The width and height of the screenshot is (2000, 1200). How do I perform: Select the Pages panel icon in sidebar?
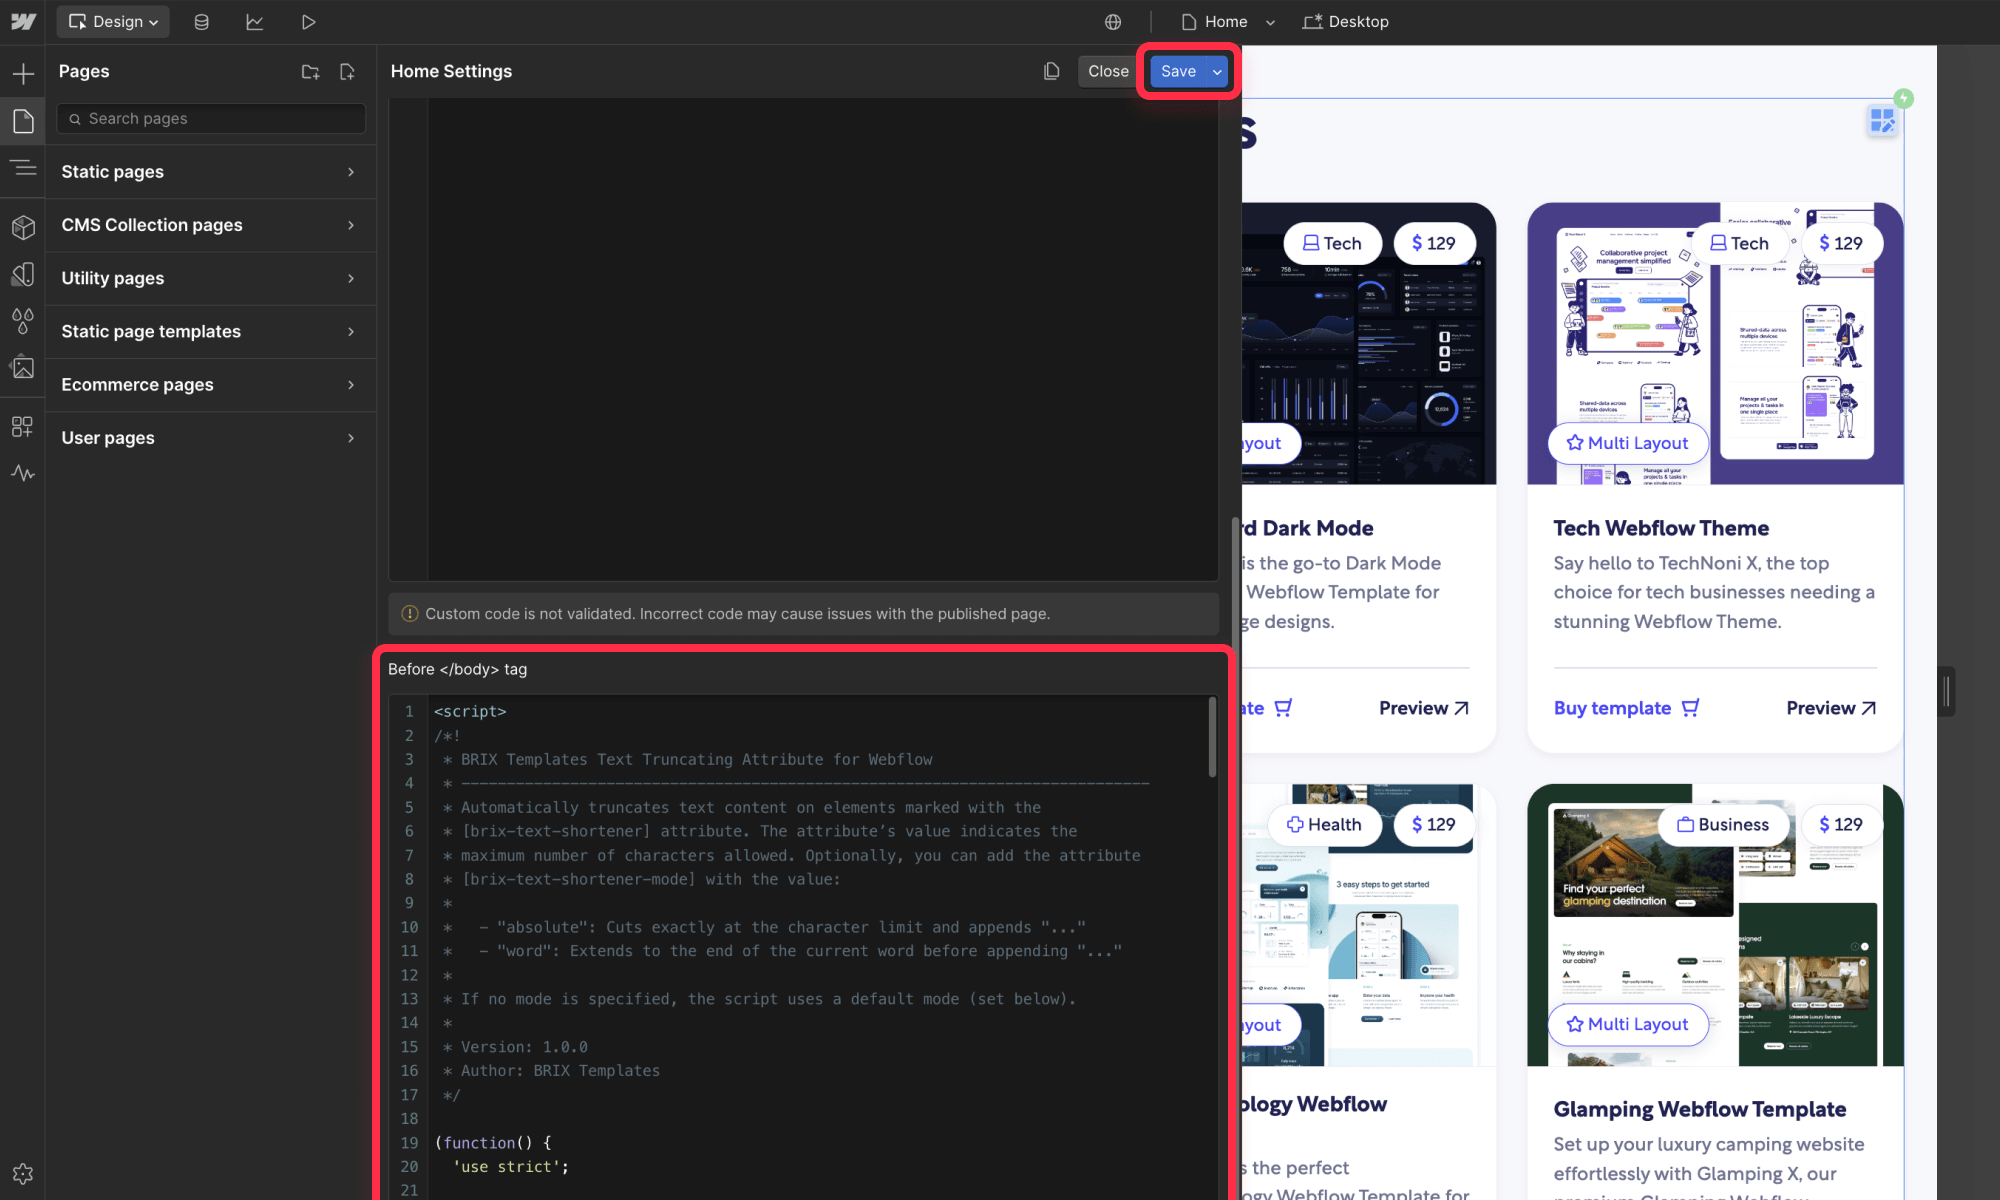(x=23, y=121)
